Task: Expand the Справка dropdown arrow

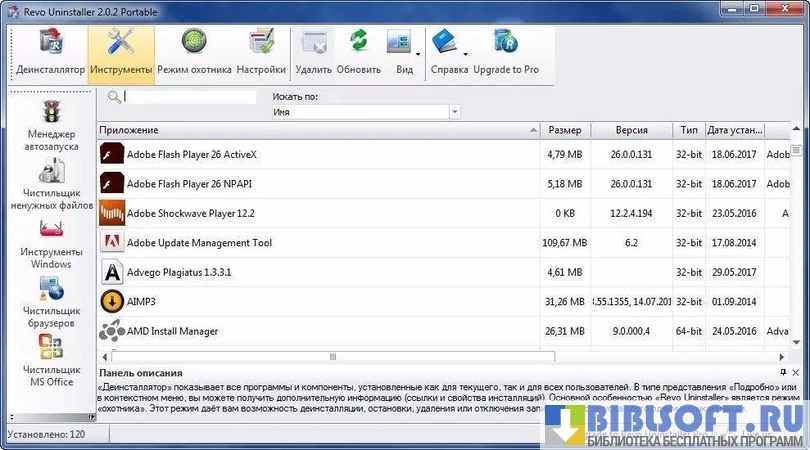Action: coord(466,53)
